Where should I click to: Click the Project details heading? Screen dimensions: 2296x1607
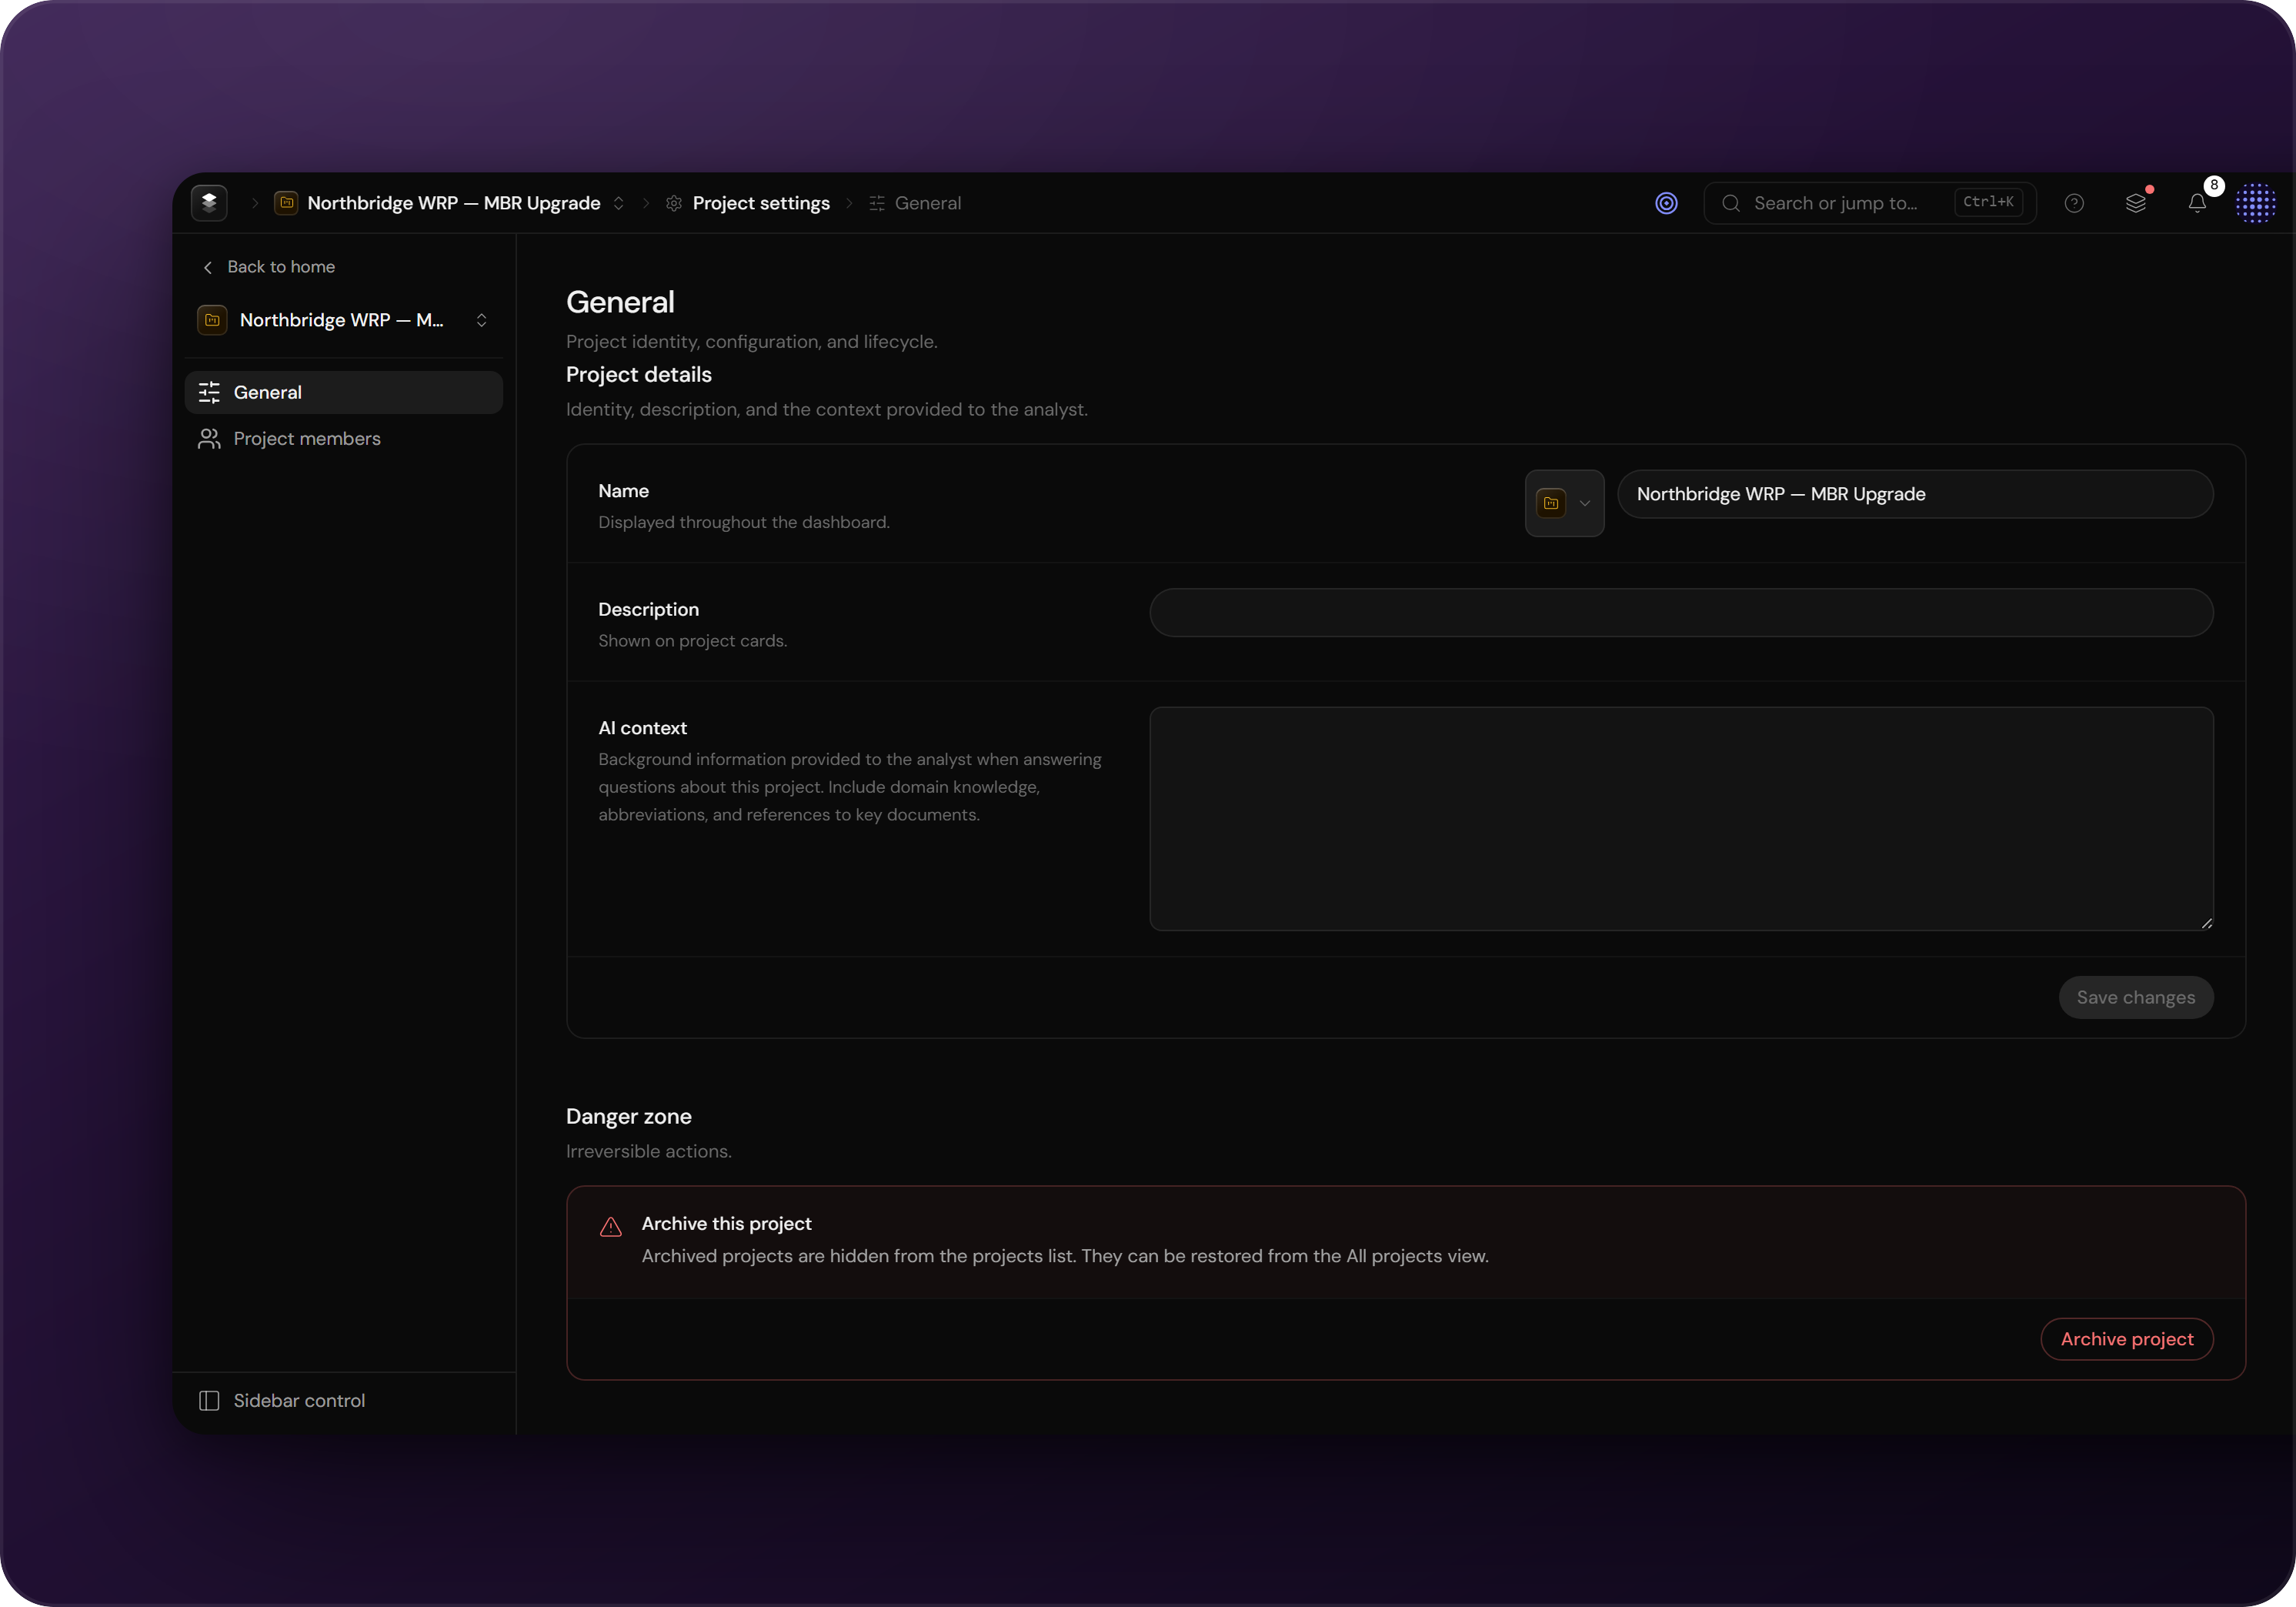[x=639, y=375]
